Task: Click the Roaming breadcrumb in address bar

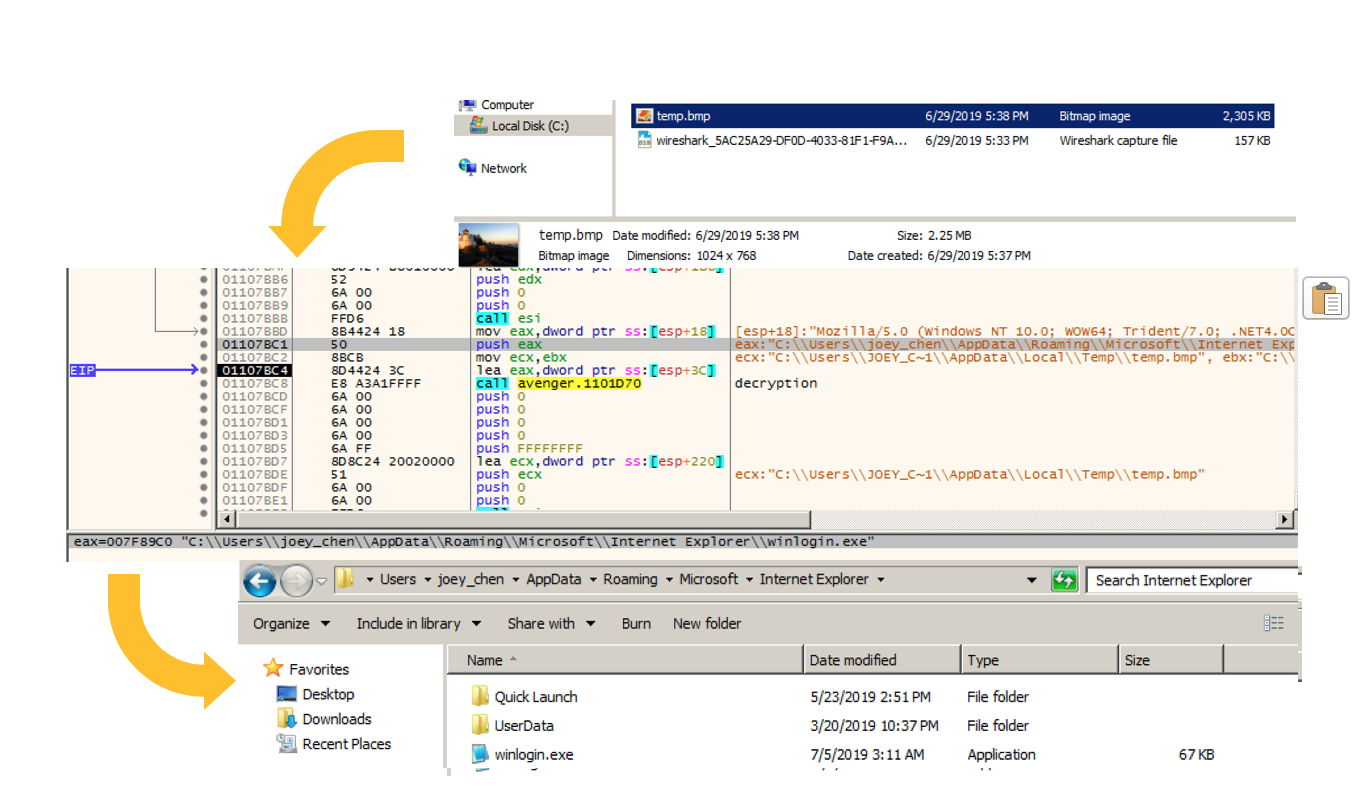Action: (630, 580)
